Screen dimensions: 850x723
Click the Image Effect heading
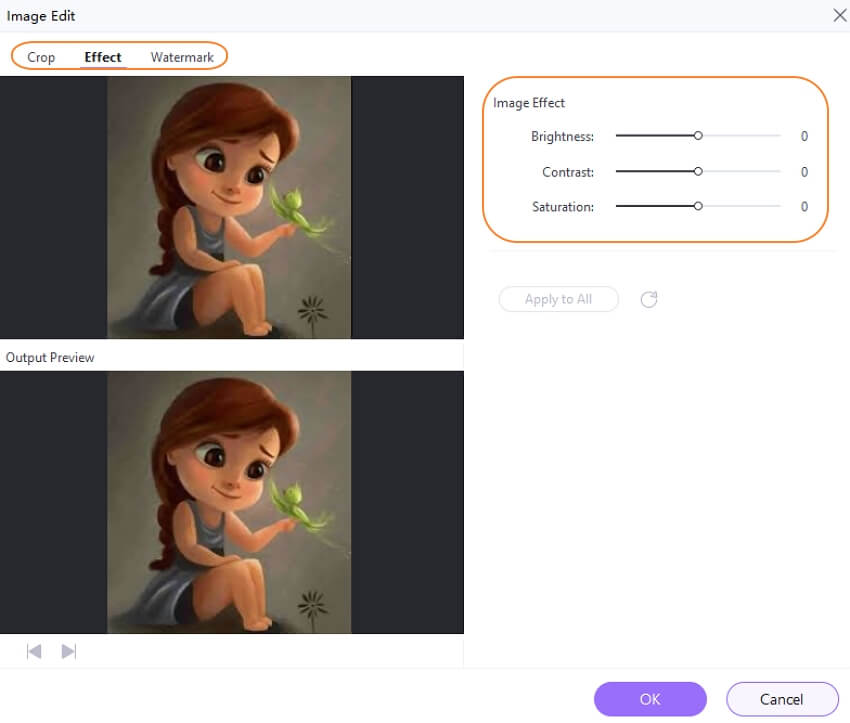(x=529, y=103)
